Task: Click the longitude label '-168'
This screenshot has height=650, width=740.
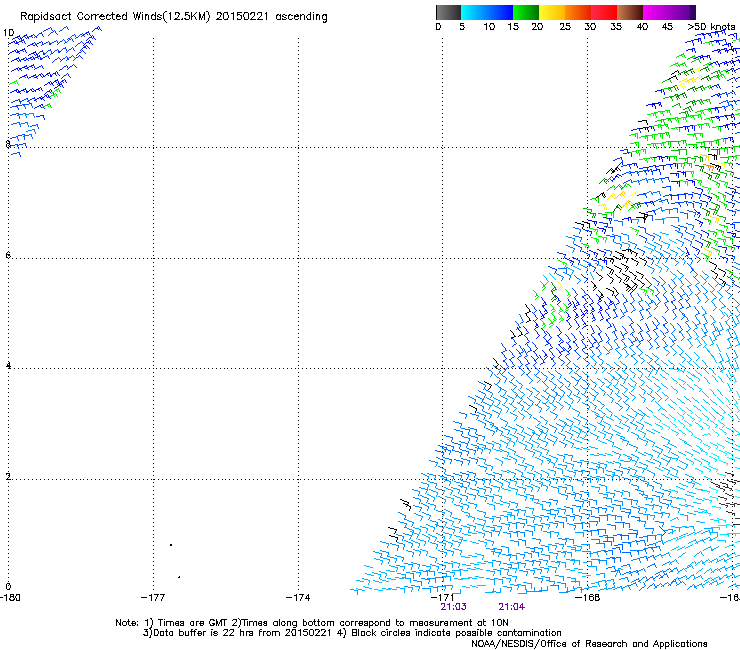Action: coord(587,598)
